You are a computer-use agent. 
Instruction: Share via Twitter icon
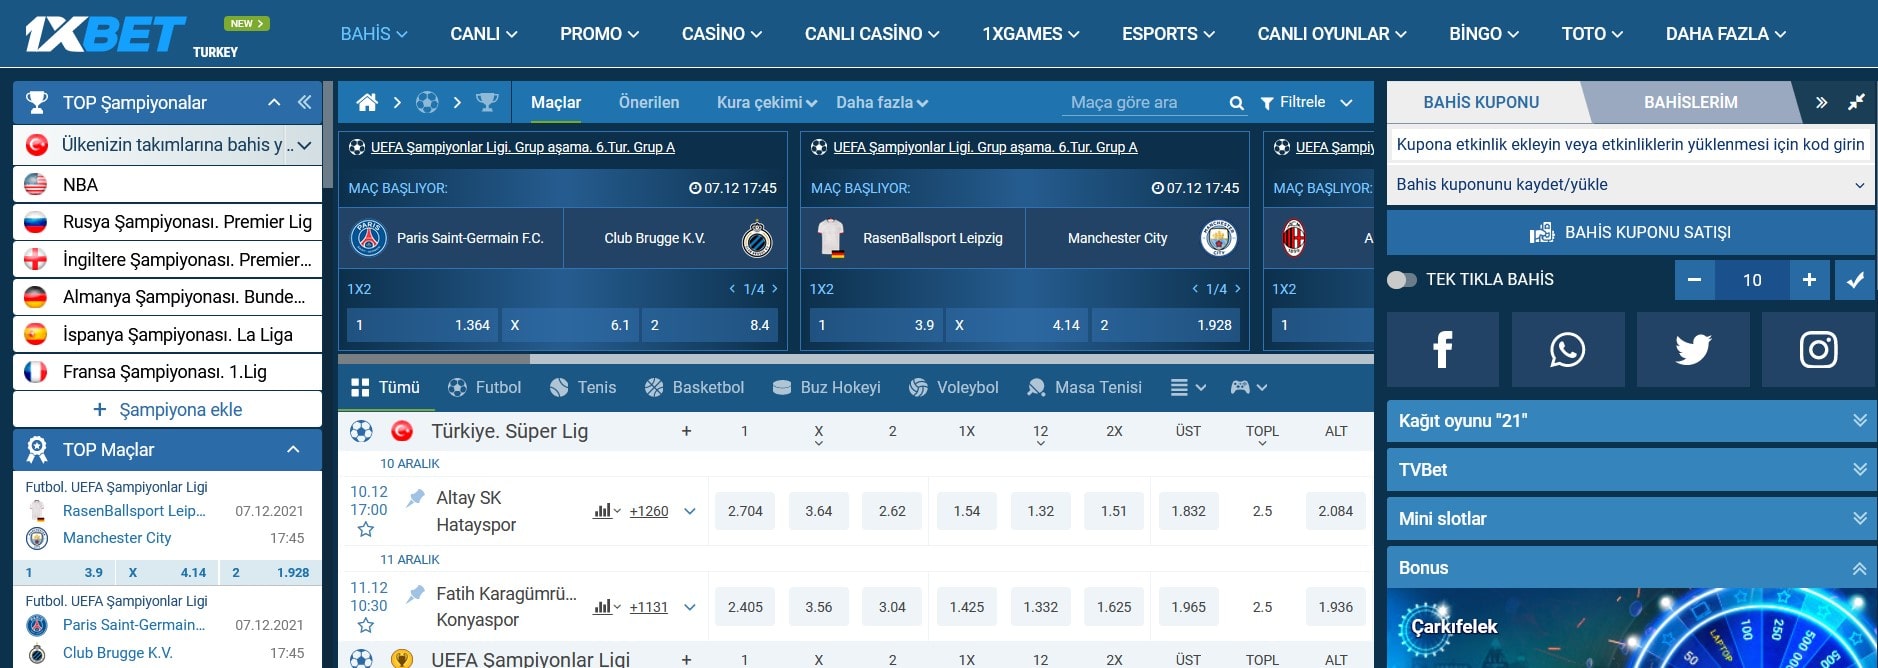(x=1693, y=349)
